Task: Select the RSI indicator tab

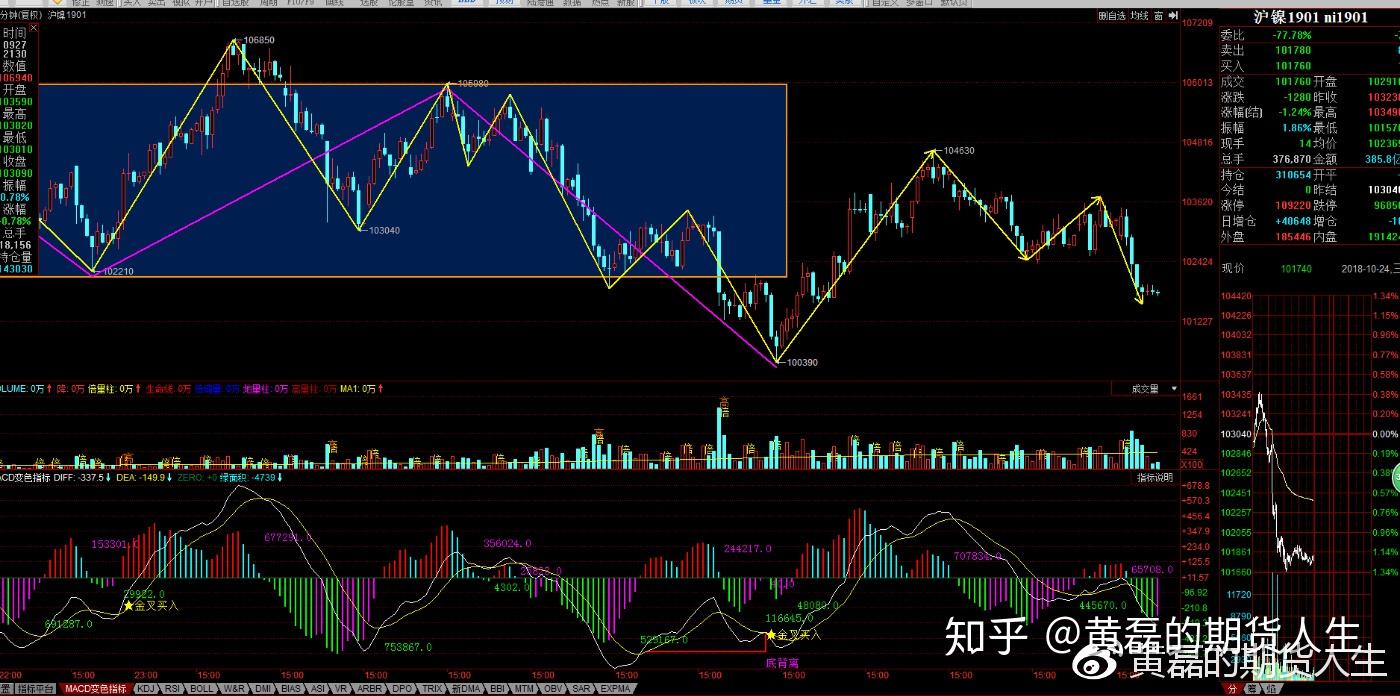Action: click(172, 689)
